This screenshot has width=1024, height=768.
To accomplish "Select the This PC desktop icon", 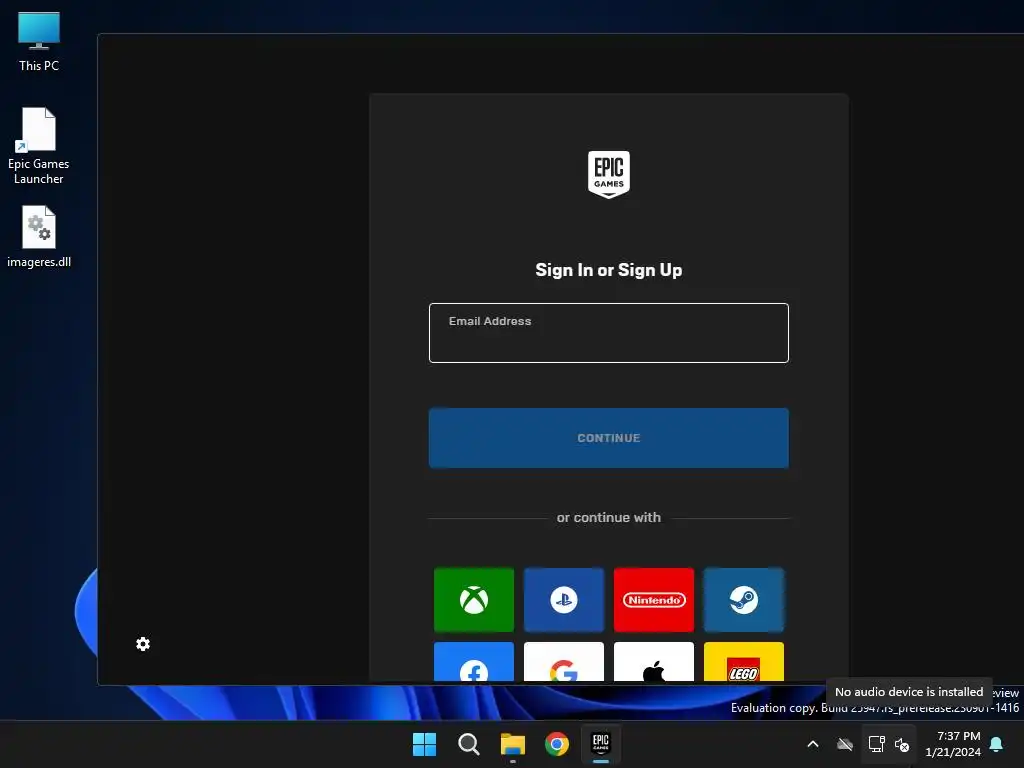I will tap(39, 42).
